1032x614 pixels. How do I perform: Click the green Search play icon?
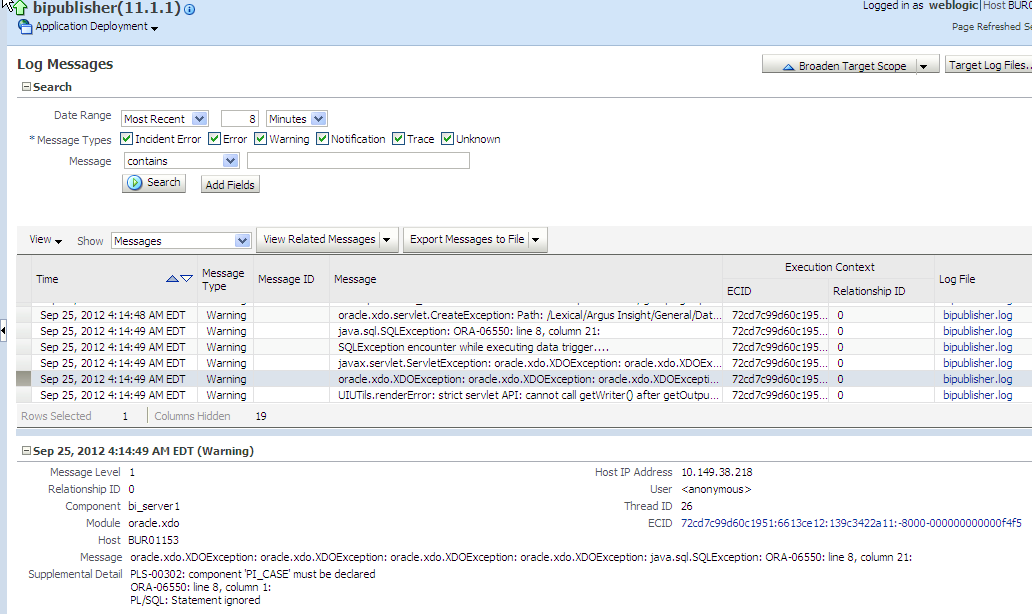135,183
